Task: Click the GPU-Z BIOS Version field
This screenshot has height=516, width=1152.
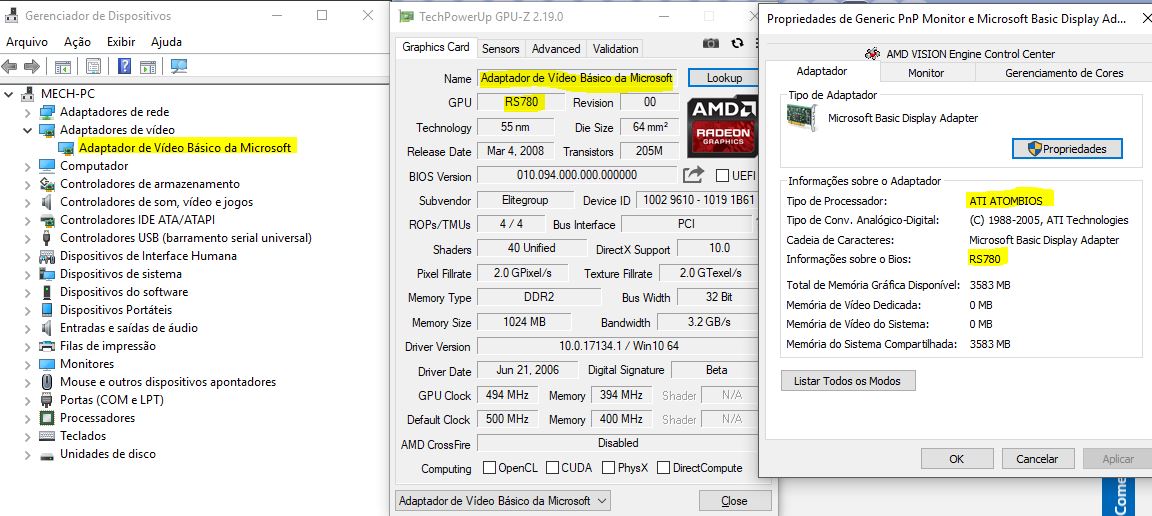Action: click(577, 175)
